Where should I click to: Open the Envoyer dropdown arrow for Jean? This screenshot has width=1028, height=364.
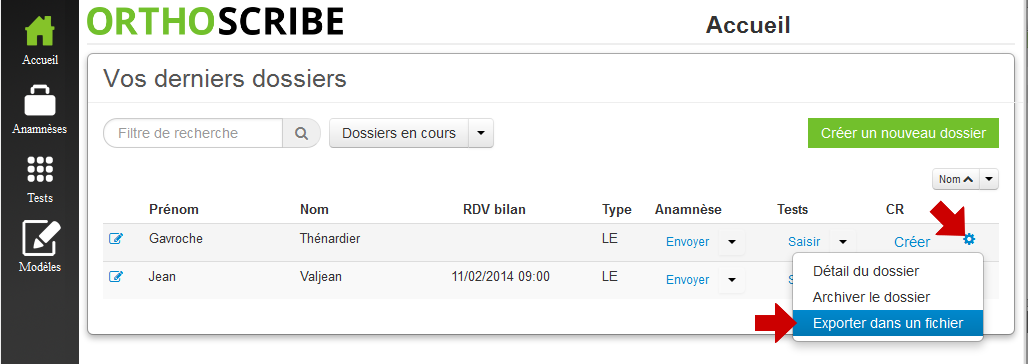[x=732, y=280]
